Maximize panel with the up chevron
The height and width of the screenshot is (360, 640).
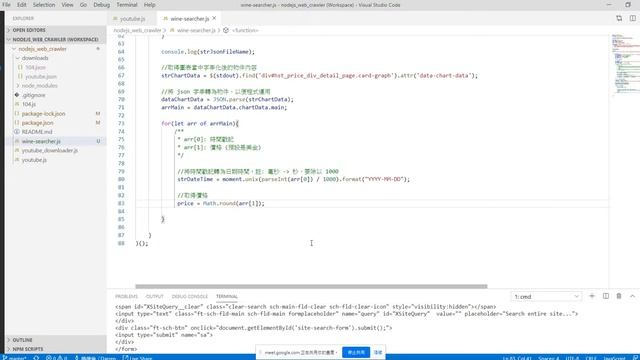[x=632, y=296]
